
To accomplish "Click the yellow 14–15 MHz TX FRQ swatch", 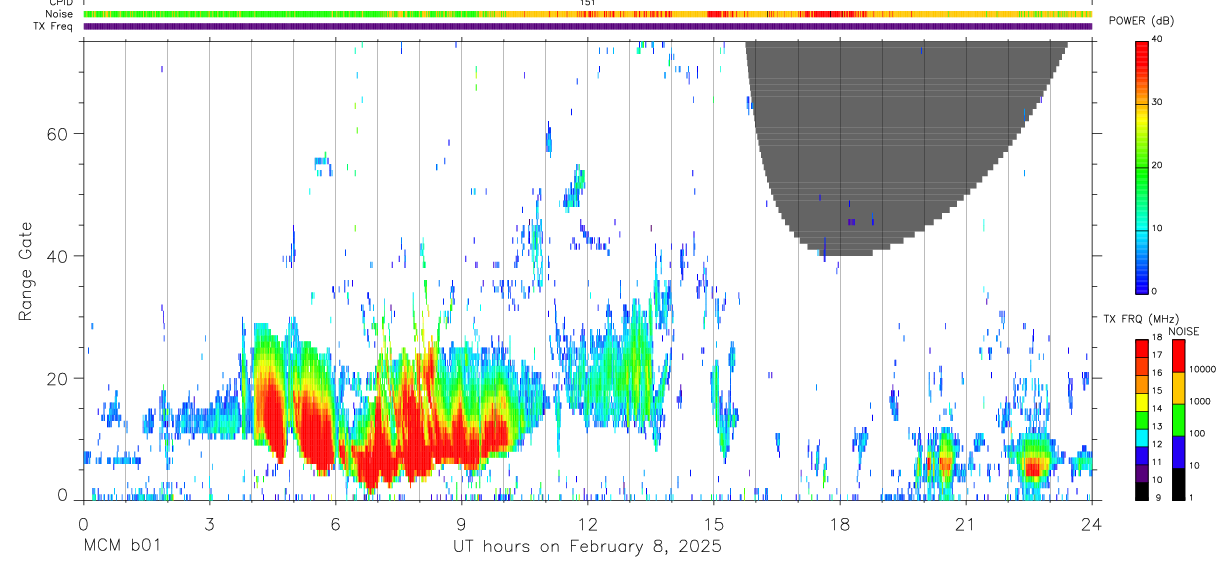I will point(1141,402).
